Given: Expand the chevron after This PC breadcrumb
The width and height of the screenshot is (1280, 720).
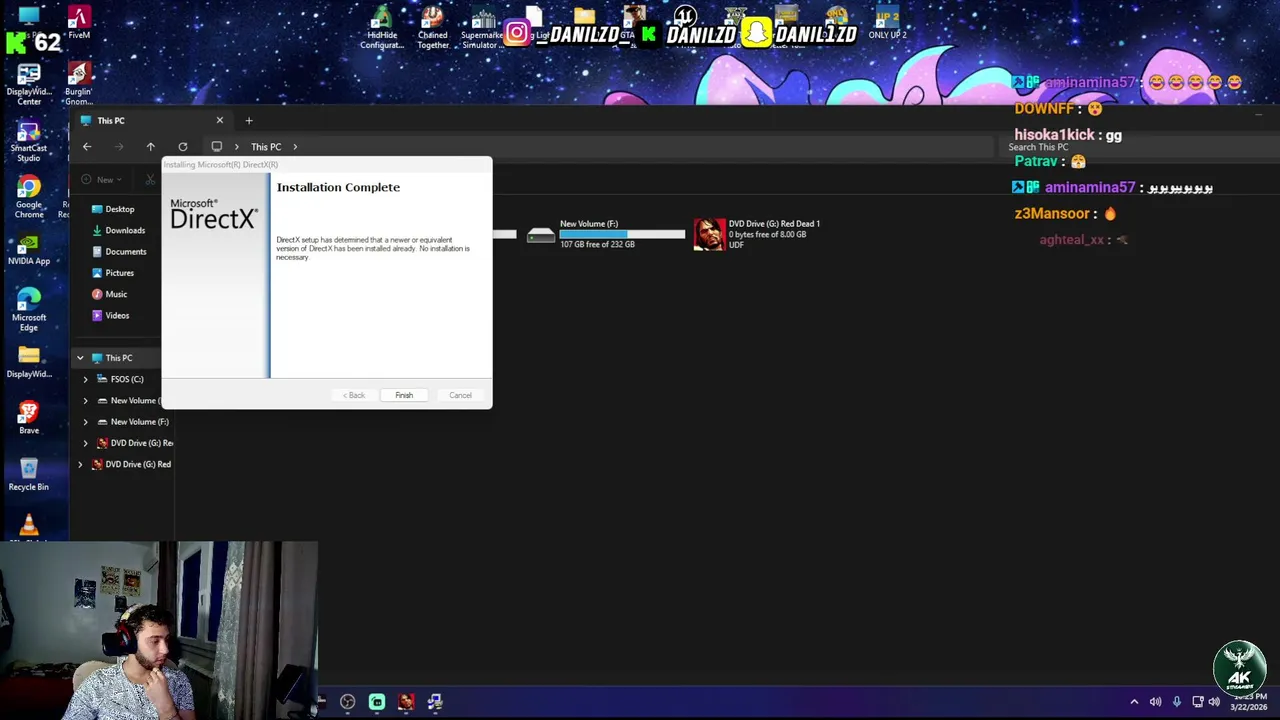Looking at the screenshot, I should pos(295,147).
